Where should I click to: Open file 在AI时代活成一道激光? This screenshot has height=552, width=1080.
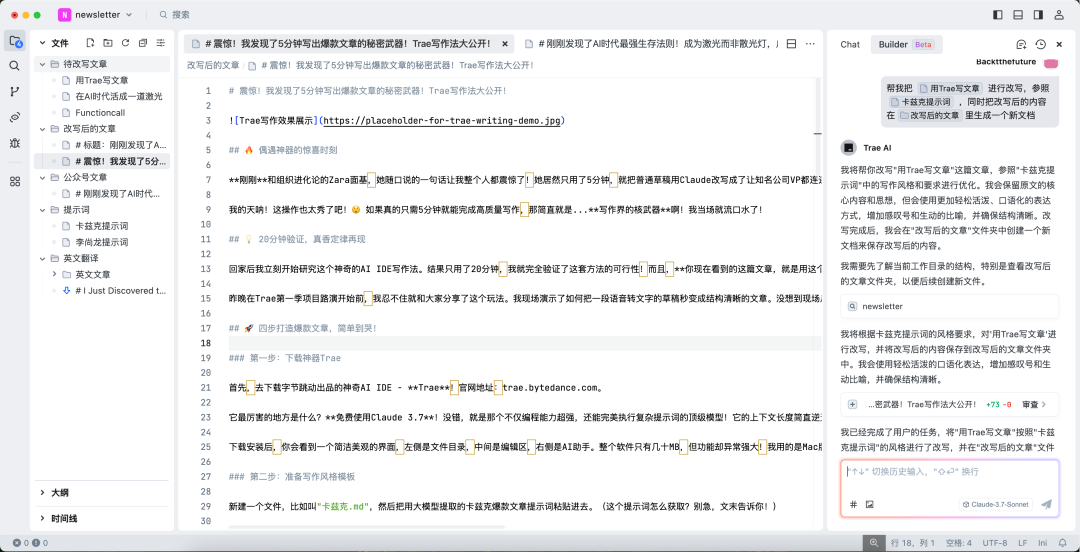118,96
